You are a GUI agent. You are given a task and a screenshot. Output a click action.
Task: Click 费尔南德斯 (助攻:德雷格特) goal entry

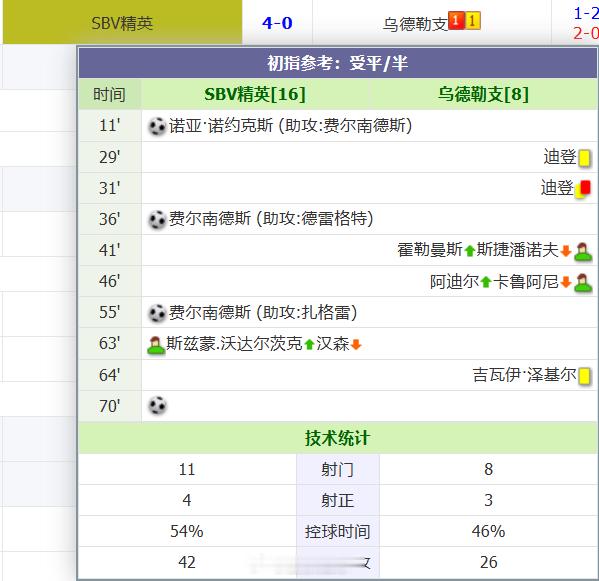(271, 219)
